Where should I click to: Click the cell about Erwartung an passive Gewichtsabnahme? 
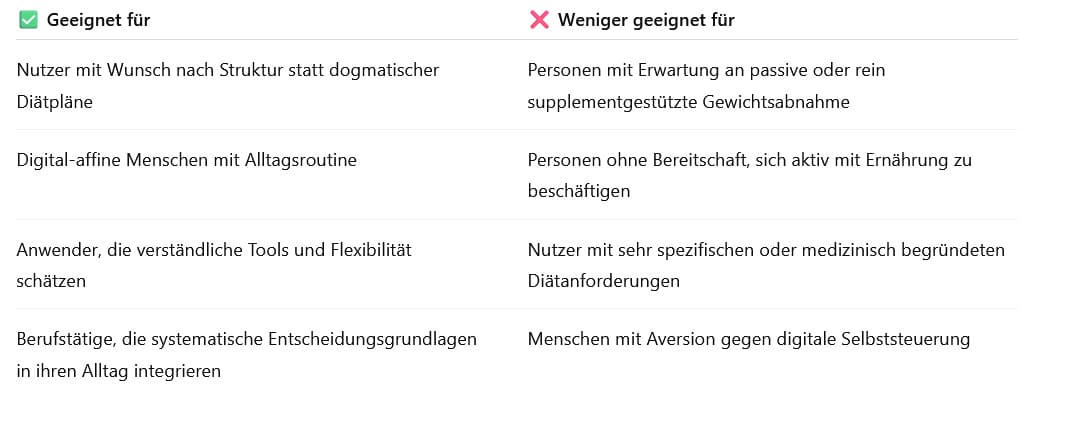point(706,85)
